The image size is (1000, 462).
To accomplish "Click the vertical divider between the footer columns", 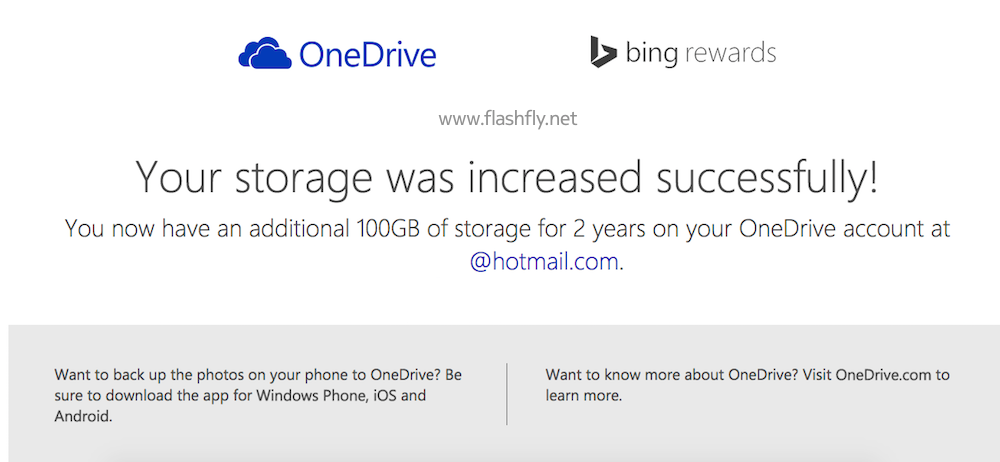I will click(x=507, y=394).
